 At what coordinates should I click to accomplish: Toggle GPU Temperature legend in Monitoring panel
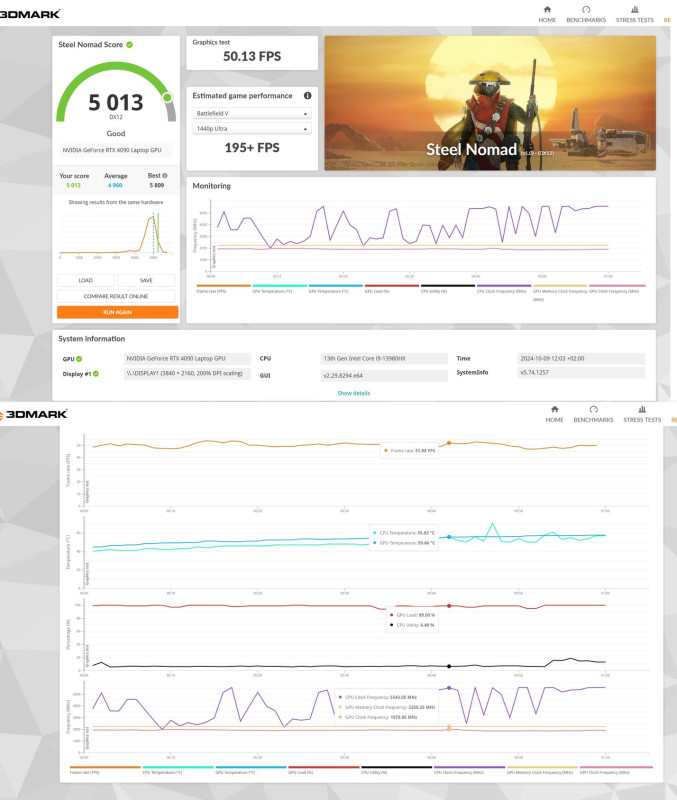(335, 288)
